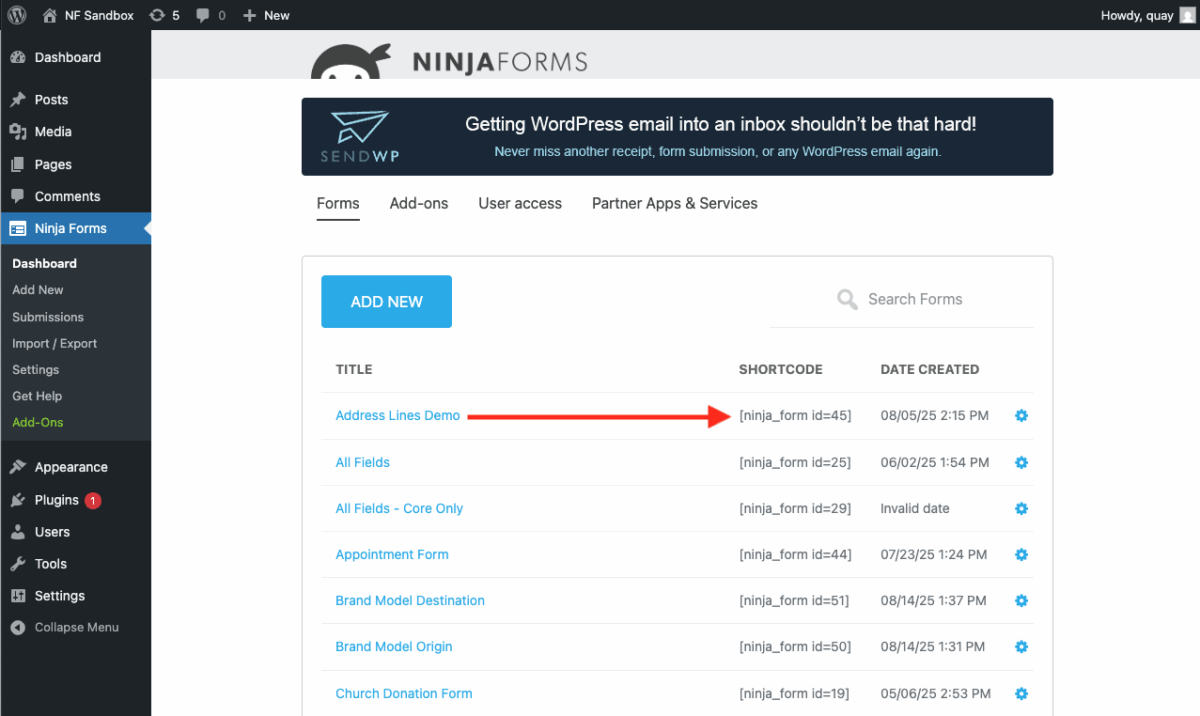Sort by DATE CREATED column header
The height and width of the screenshot is (716, 1200).
click(930, 369)
